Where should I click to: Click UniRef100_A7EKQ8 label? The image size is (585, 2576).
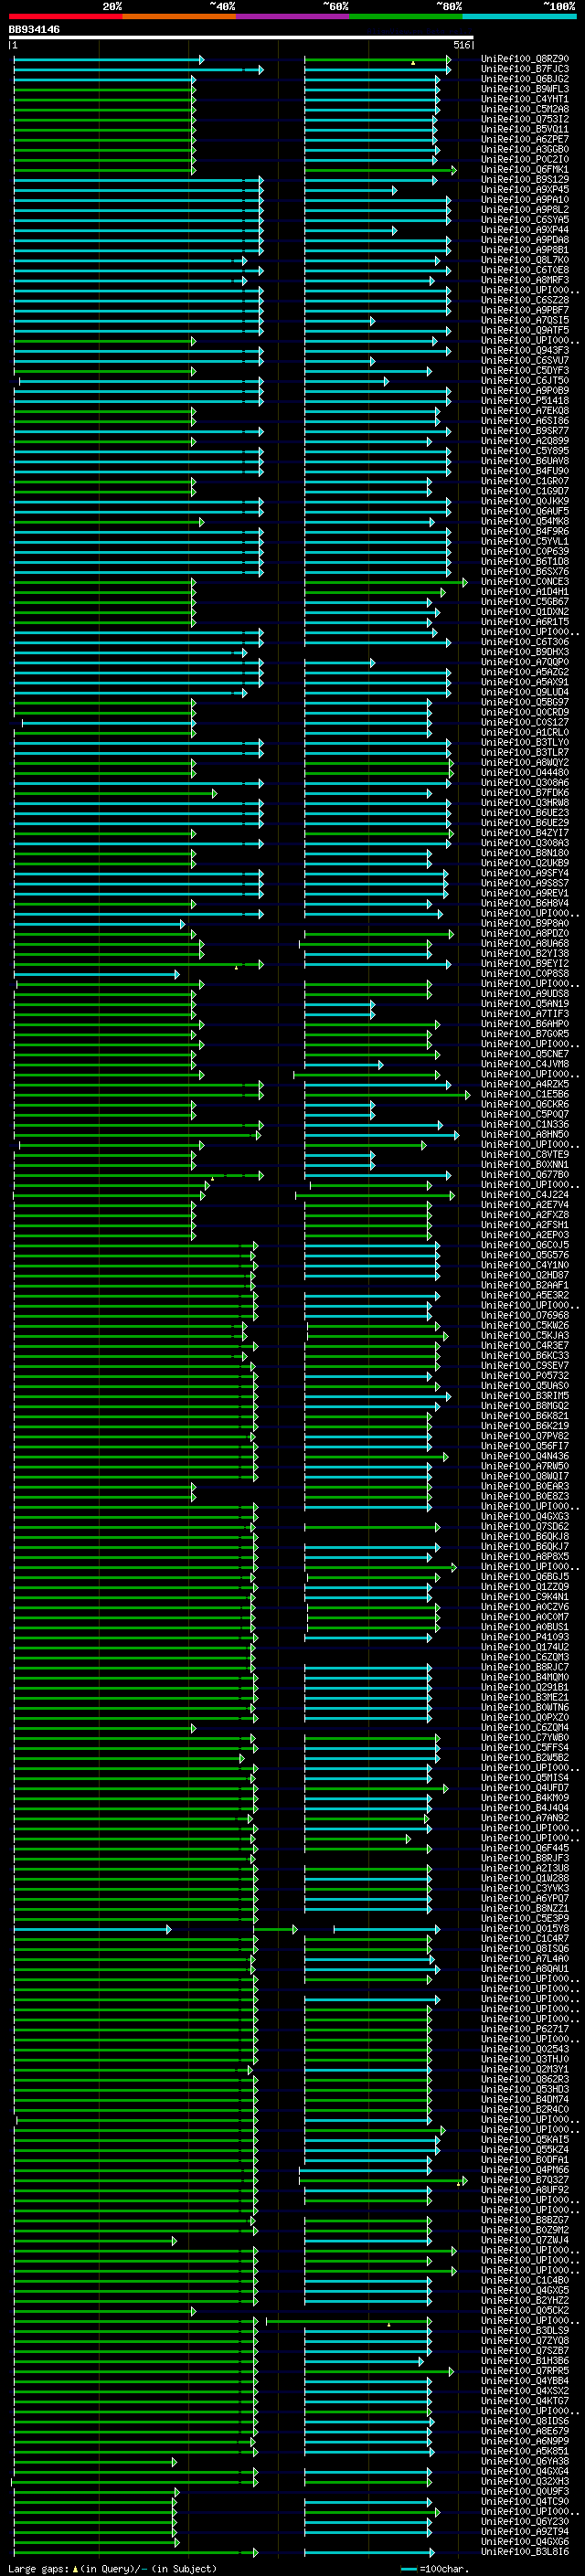pos(525,411)
